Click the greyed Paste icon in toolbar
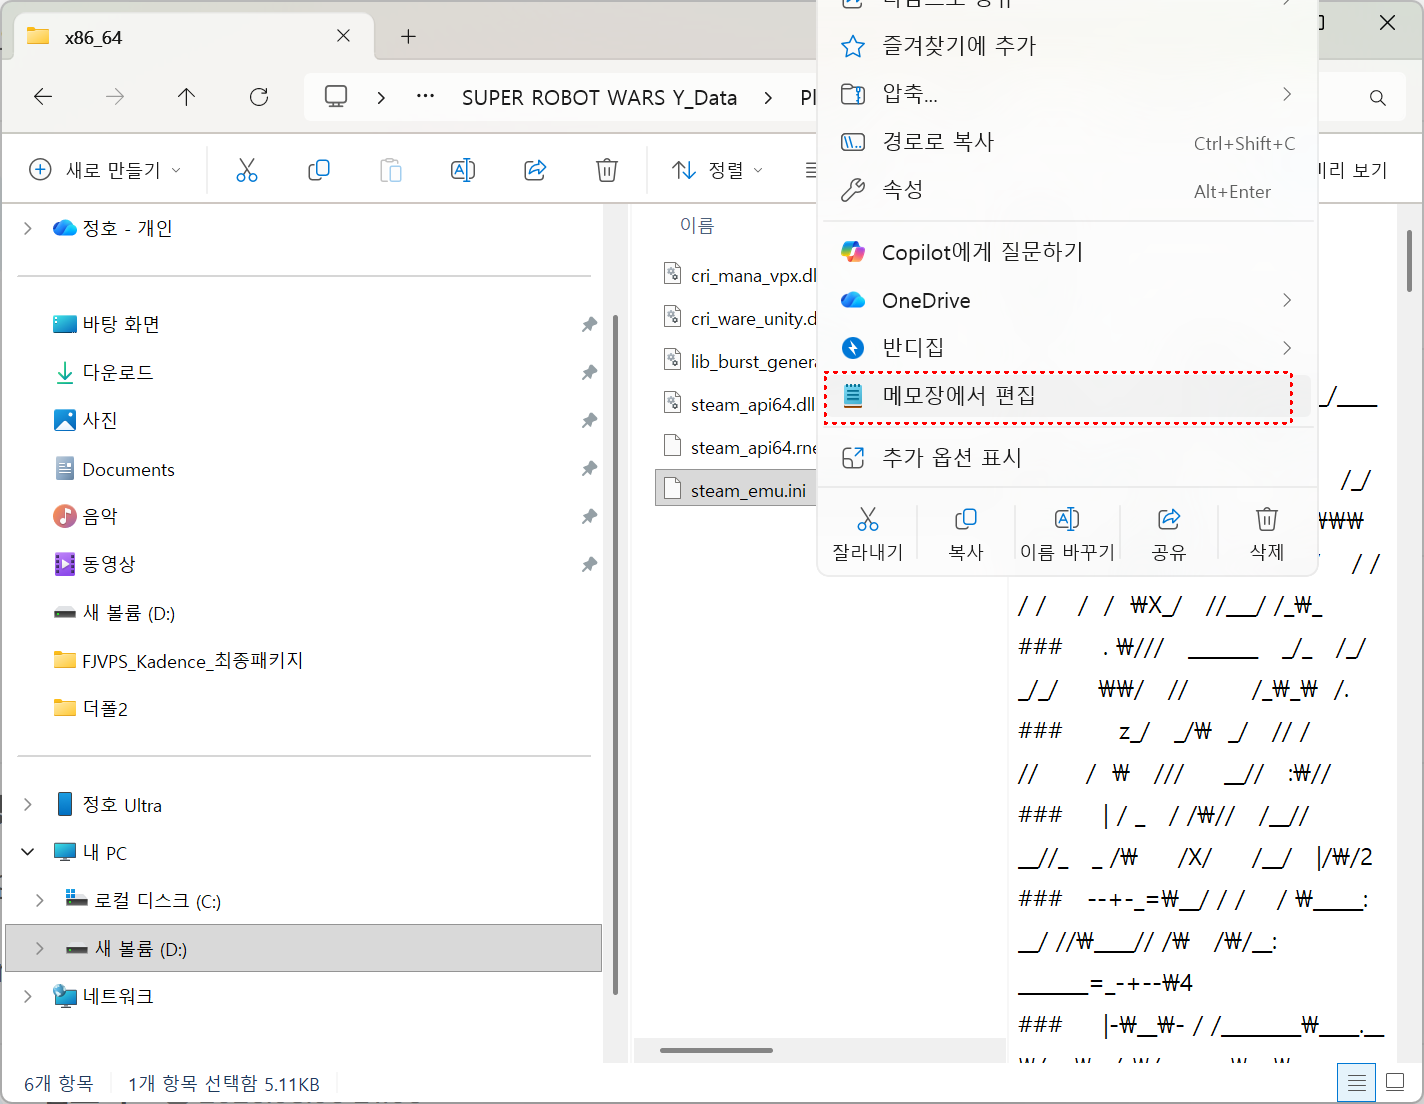 click(x=391, y=170)
